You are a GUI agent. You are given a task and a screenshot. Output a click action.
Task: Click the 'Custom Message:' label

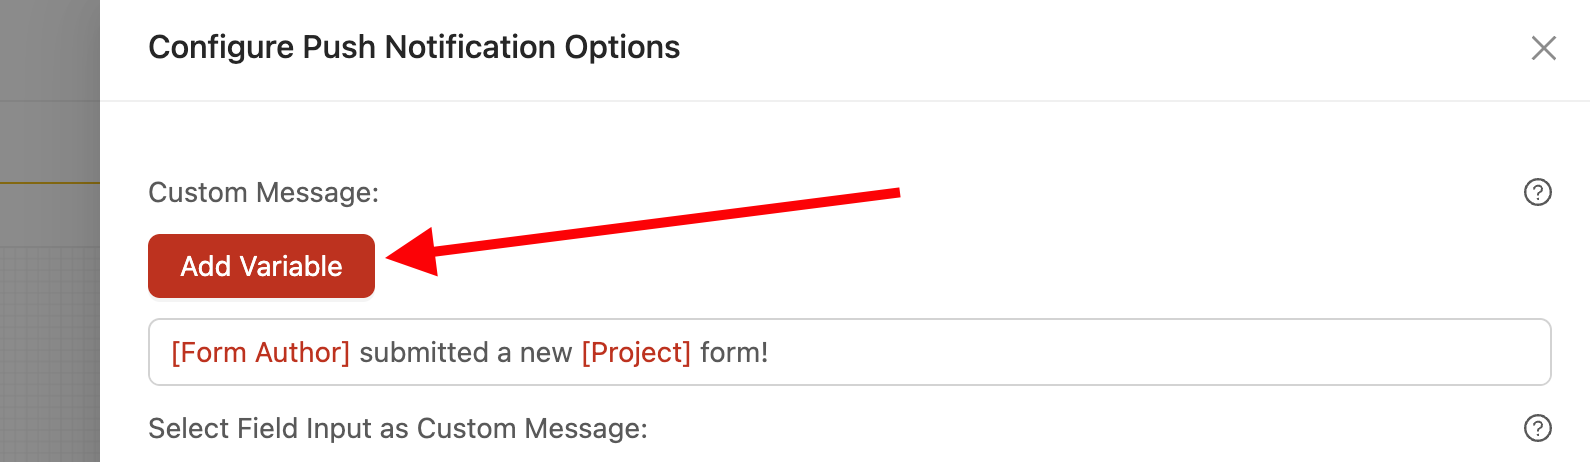pos(263,192)
